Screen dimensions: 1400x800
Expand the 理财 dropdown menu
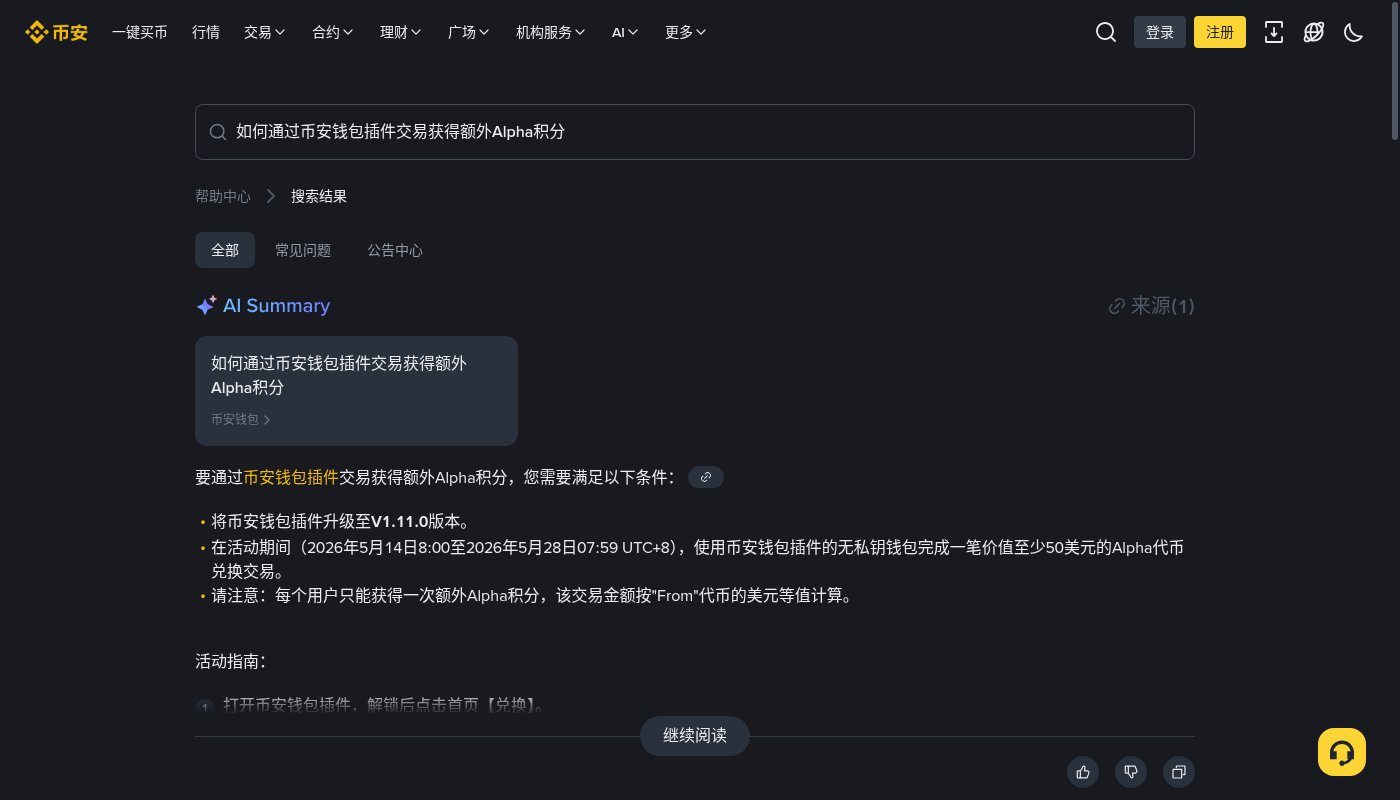(x=401, y=32)
